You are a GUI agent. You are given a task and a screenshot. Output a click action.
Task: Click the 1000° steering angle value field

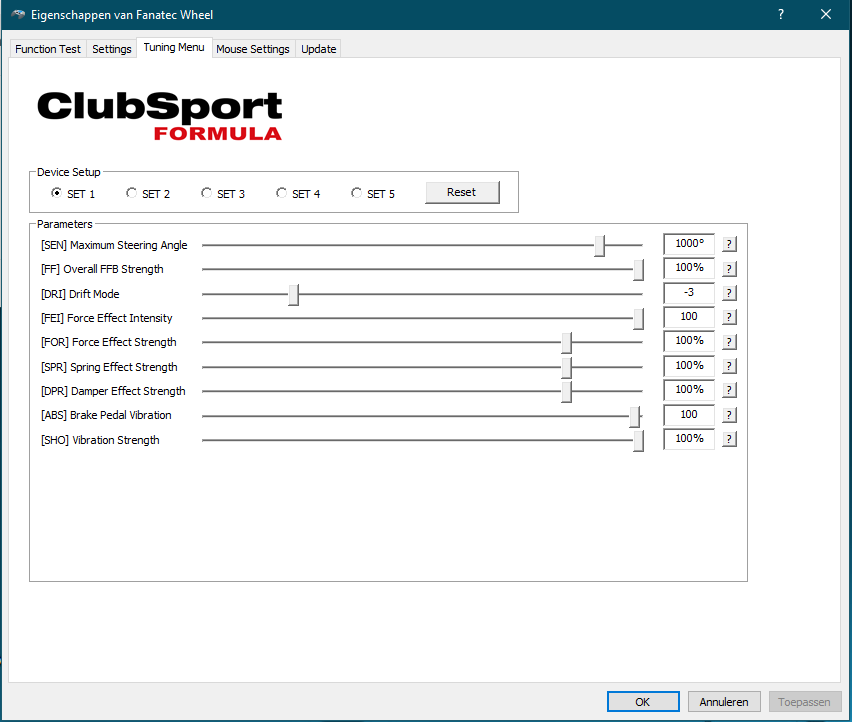point(689,244)
